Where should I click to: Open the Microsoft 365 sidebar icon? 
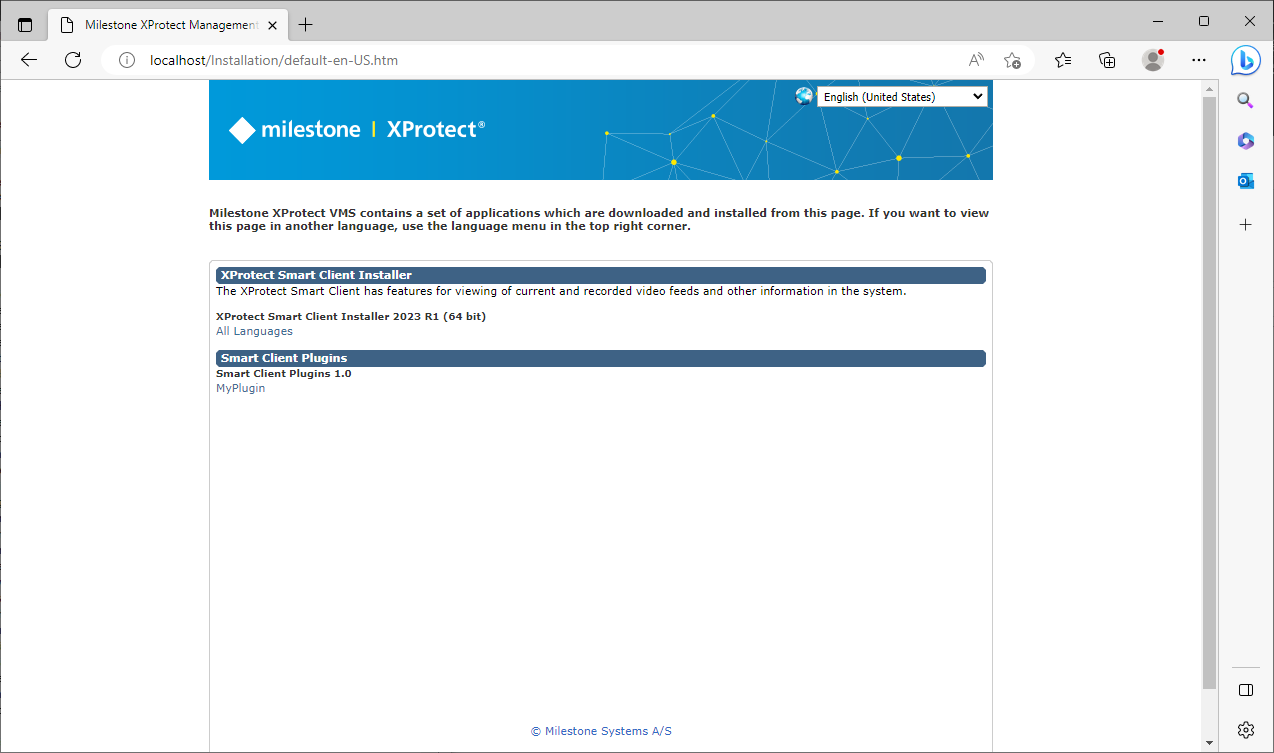coord(1245,141)
